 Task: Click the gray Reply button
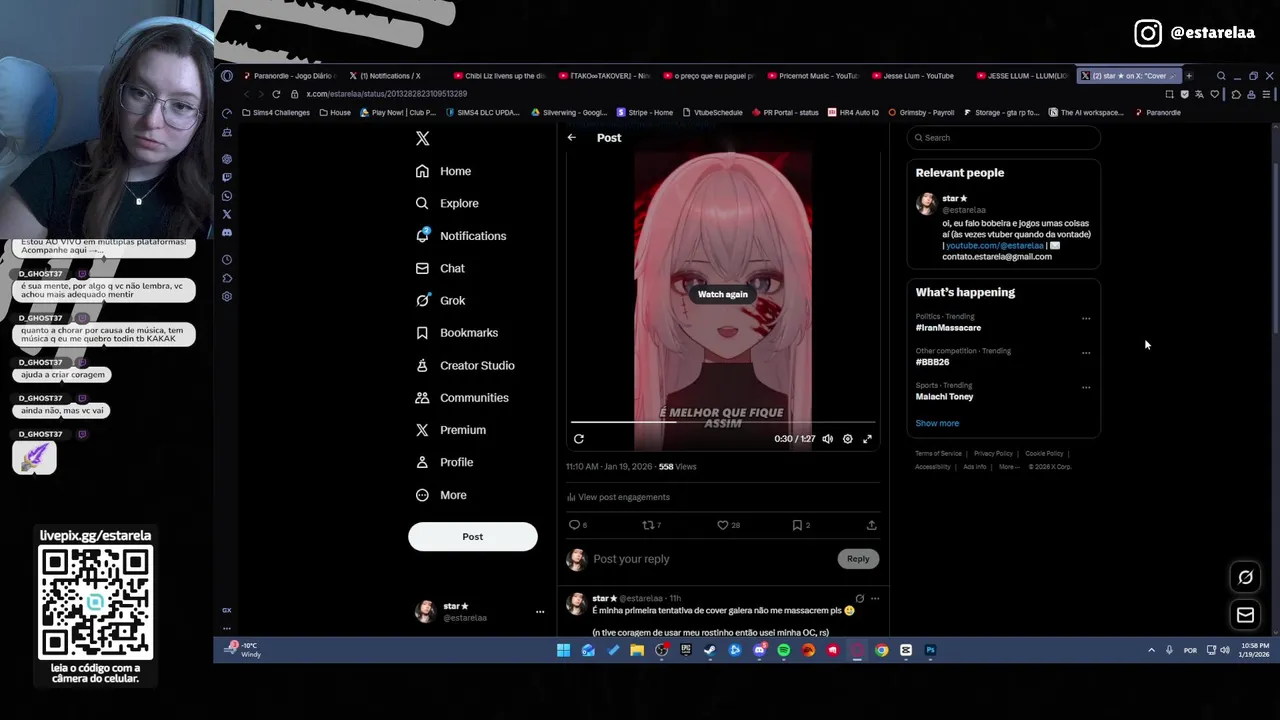click(x=858, y=559)
